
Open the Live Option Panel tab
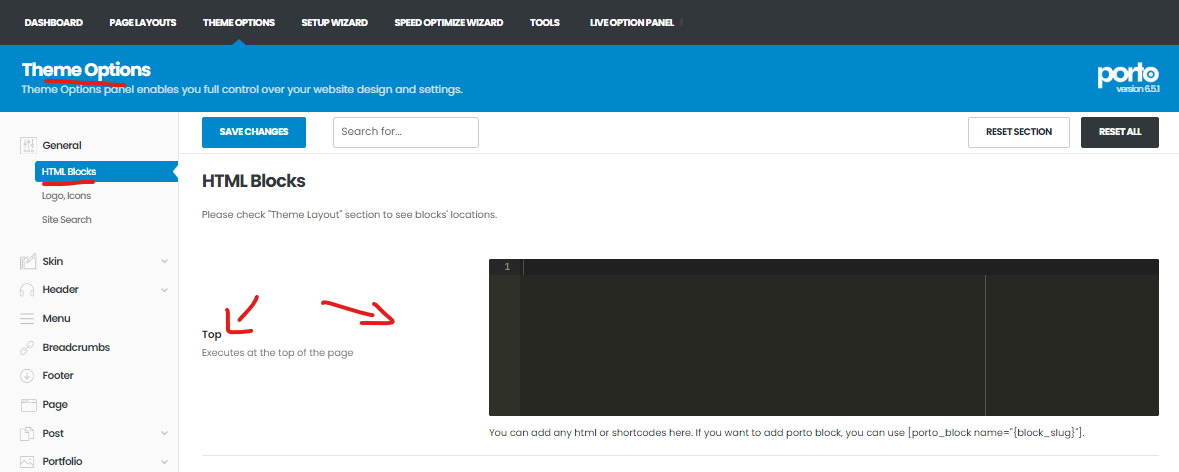632,23
